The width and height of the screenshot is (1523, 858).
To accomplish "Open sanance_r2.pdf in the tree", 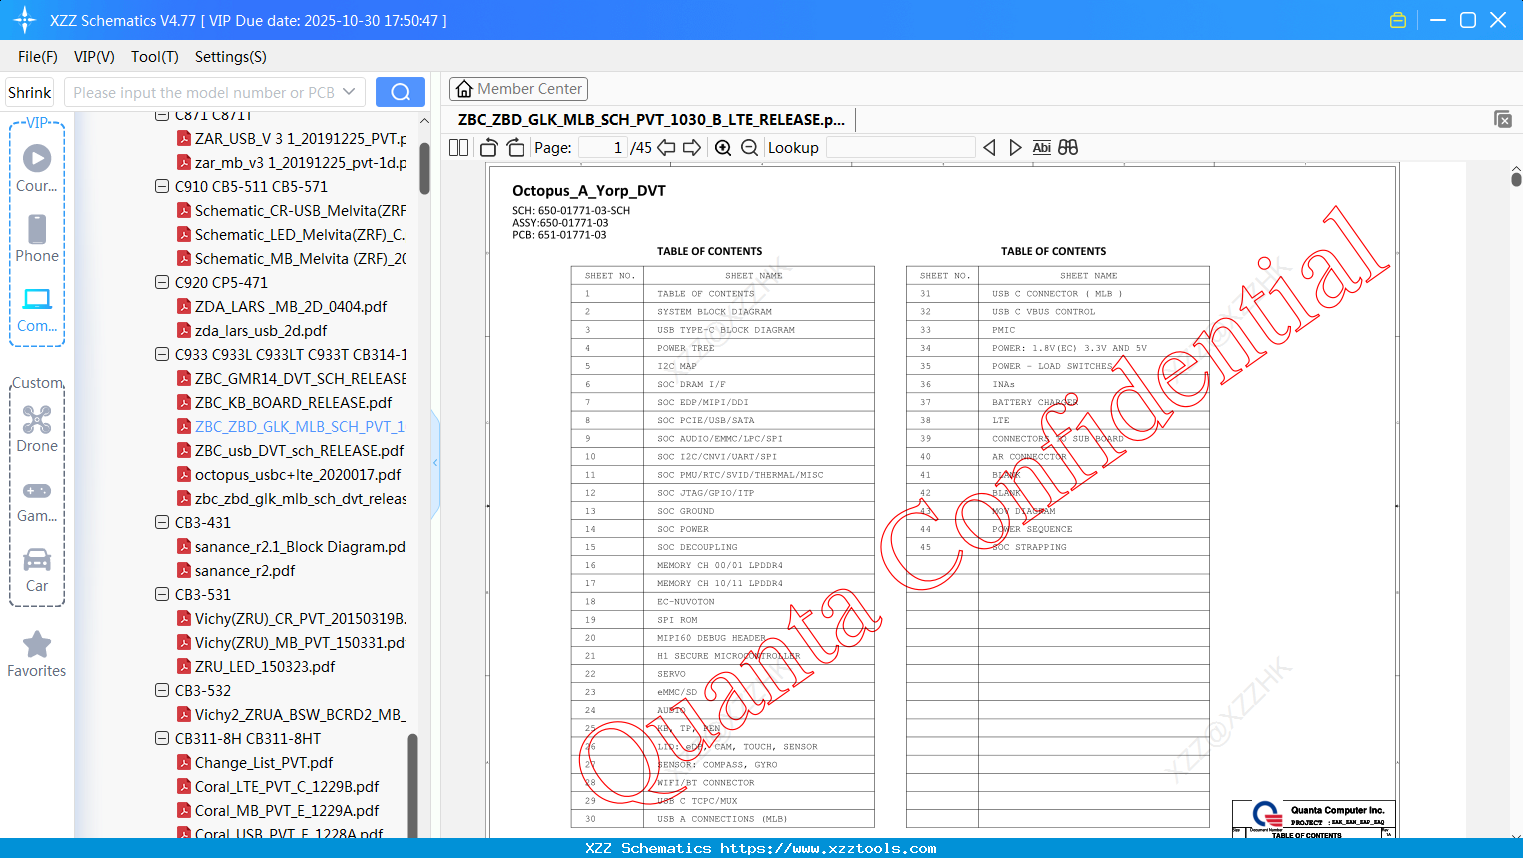I will coord(245,570).
